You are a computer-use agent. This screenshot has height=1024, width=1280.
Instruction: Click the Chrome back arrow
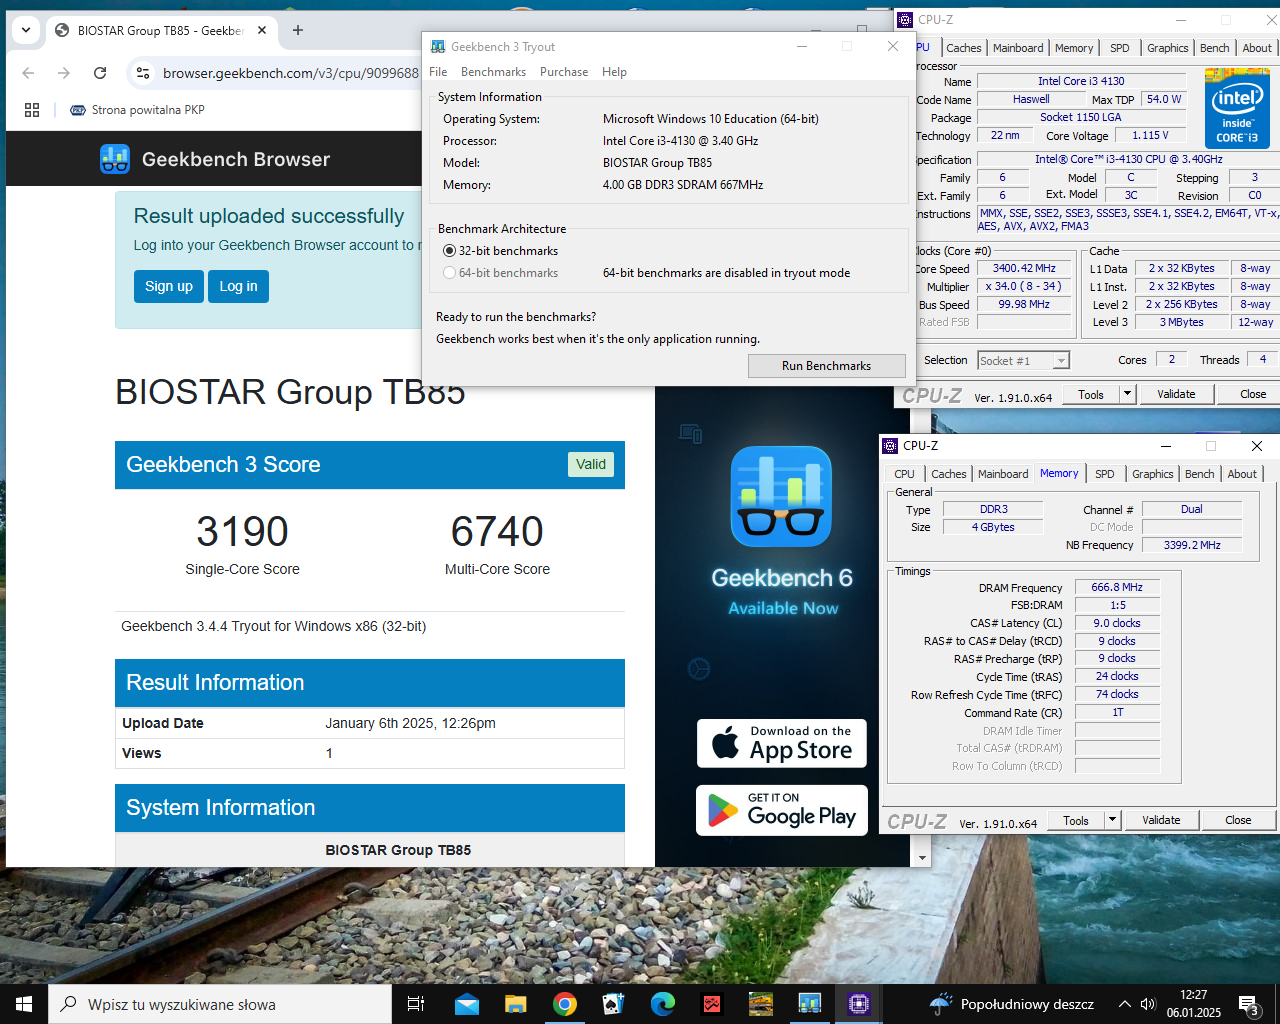pos(28,73)
